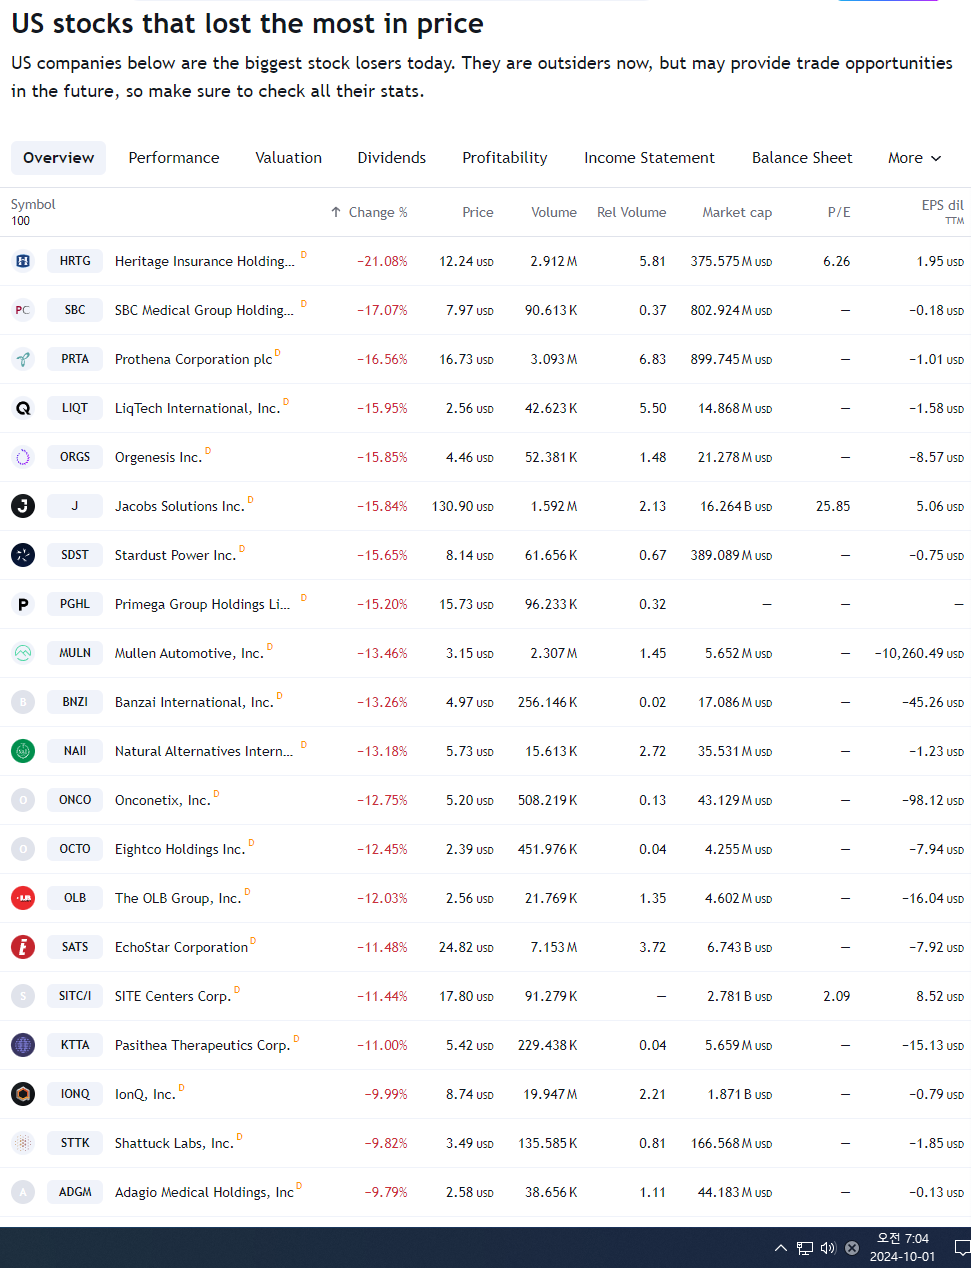Open the volume speaker tray icon
The height and width of the screenshot is (1268, 971).
coord(828,1248)
